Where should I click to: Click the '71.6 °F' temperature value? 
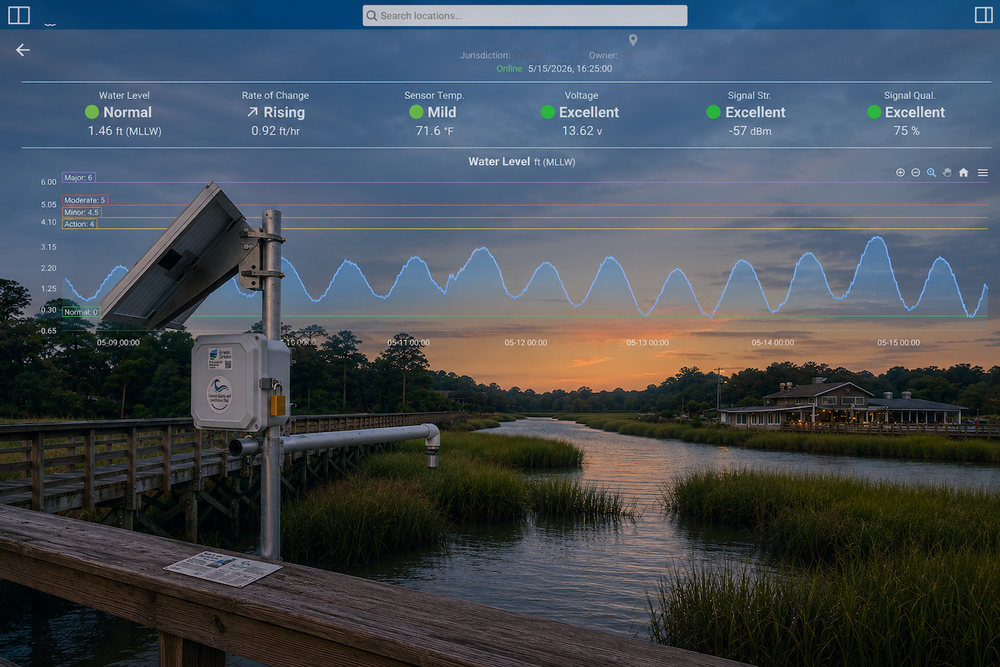[434, 131]
